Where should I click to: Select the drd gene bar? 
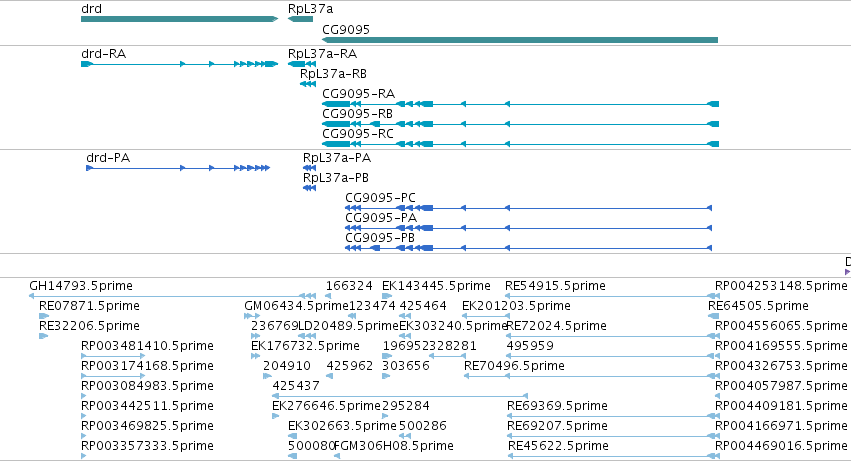pyautogui.click(x=179, y=19)
